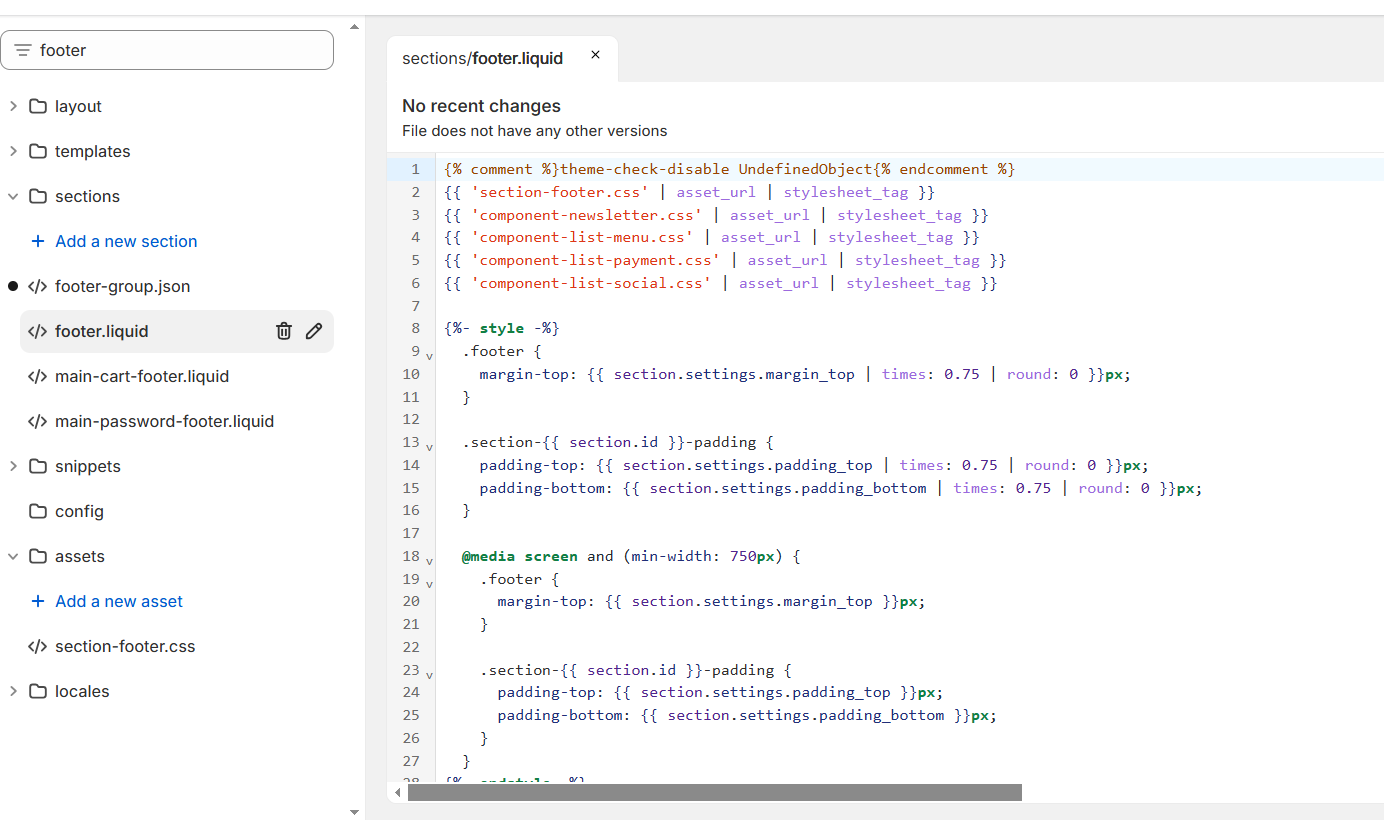Click the sections folder icon

[x=38, y=196]
